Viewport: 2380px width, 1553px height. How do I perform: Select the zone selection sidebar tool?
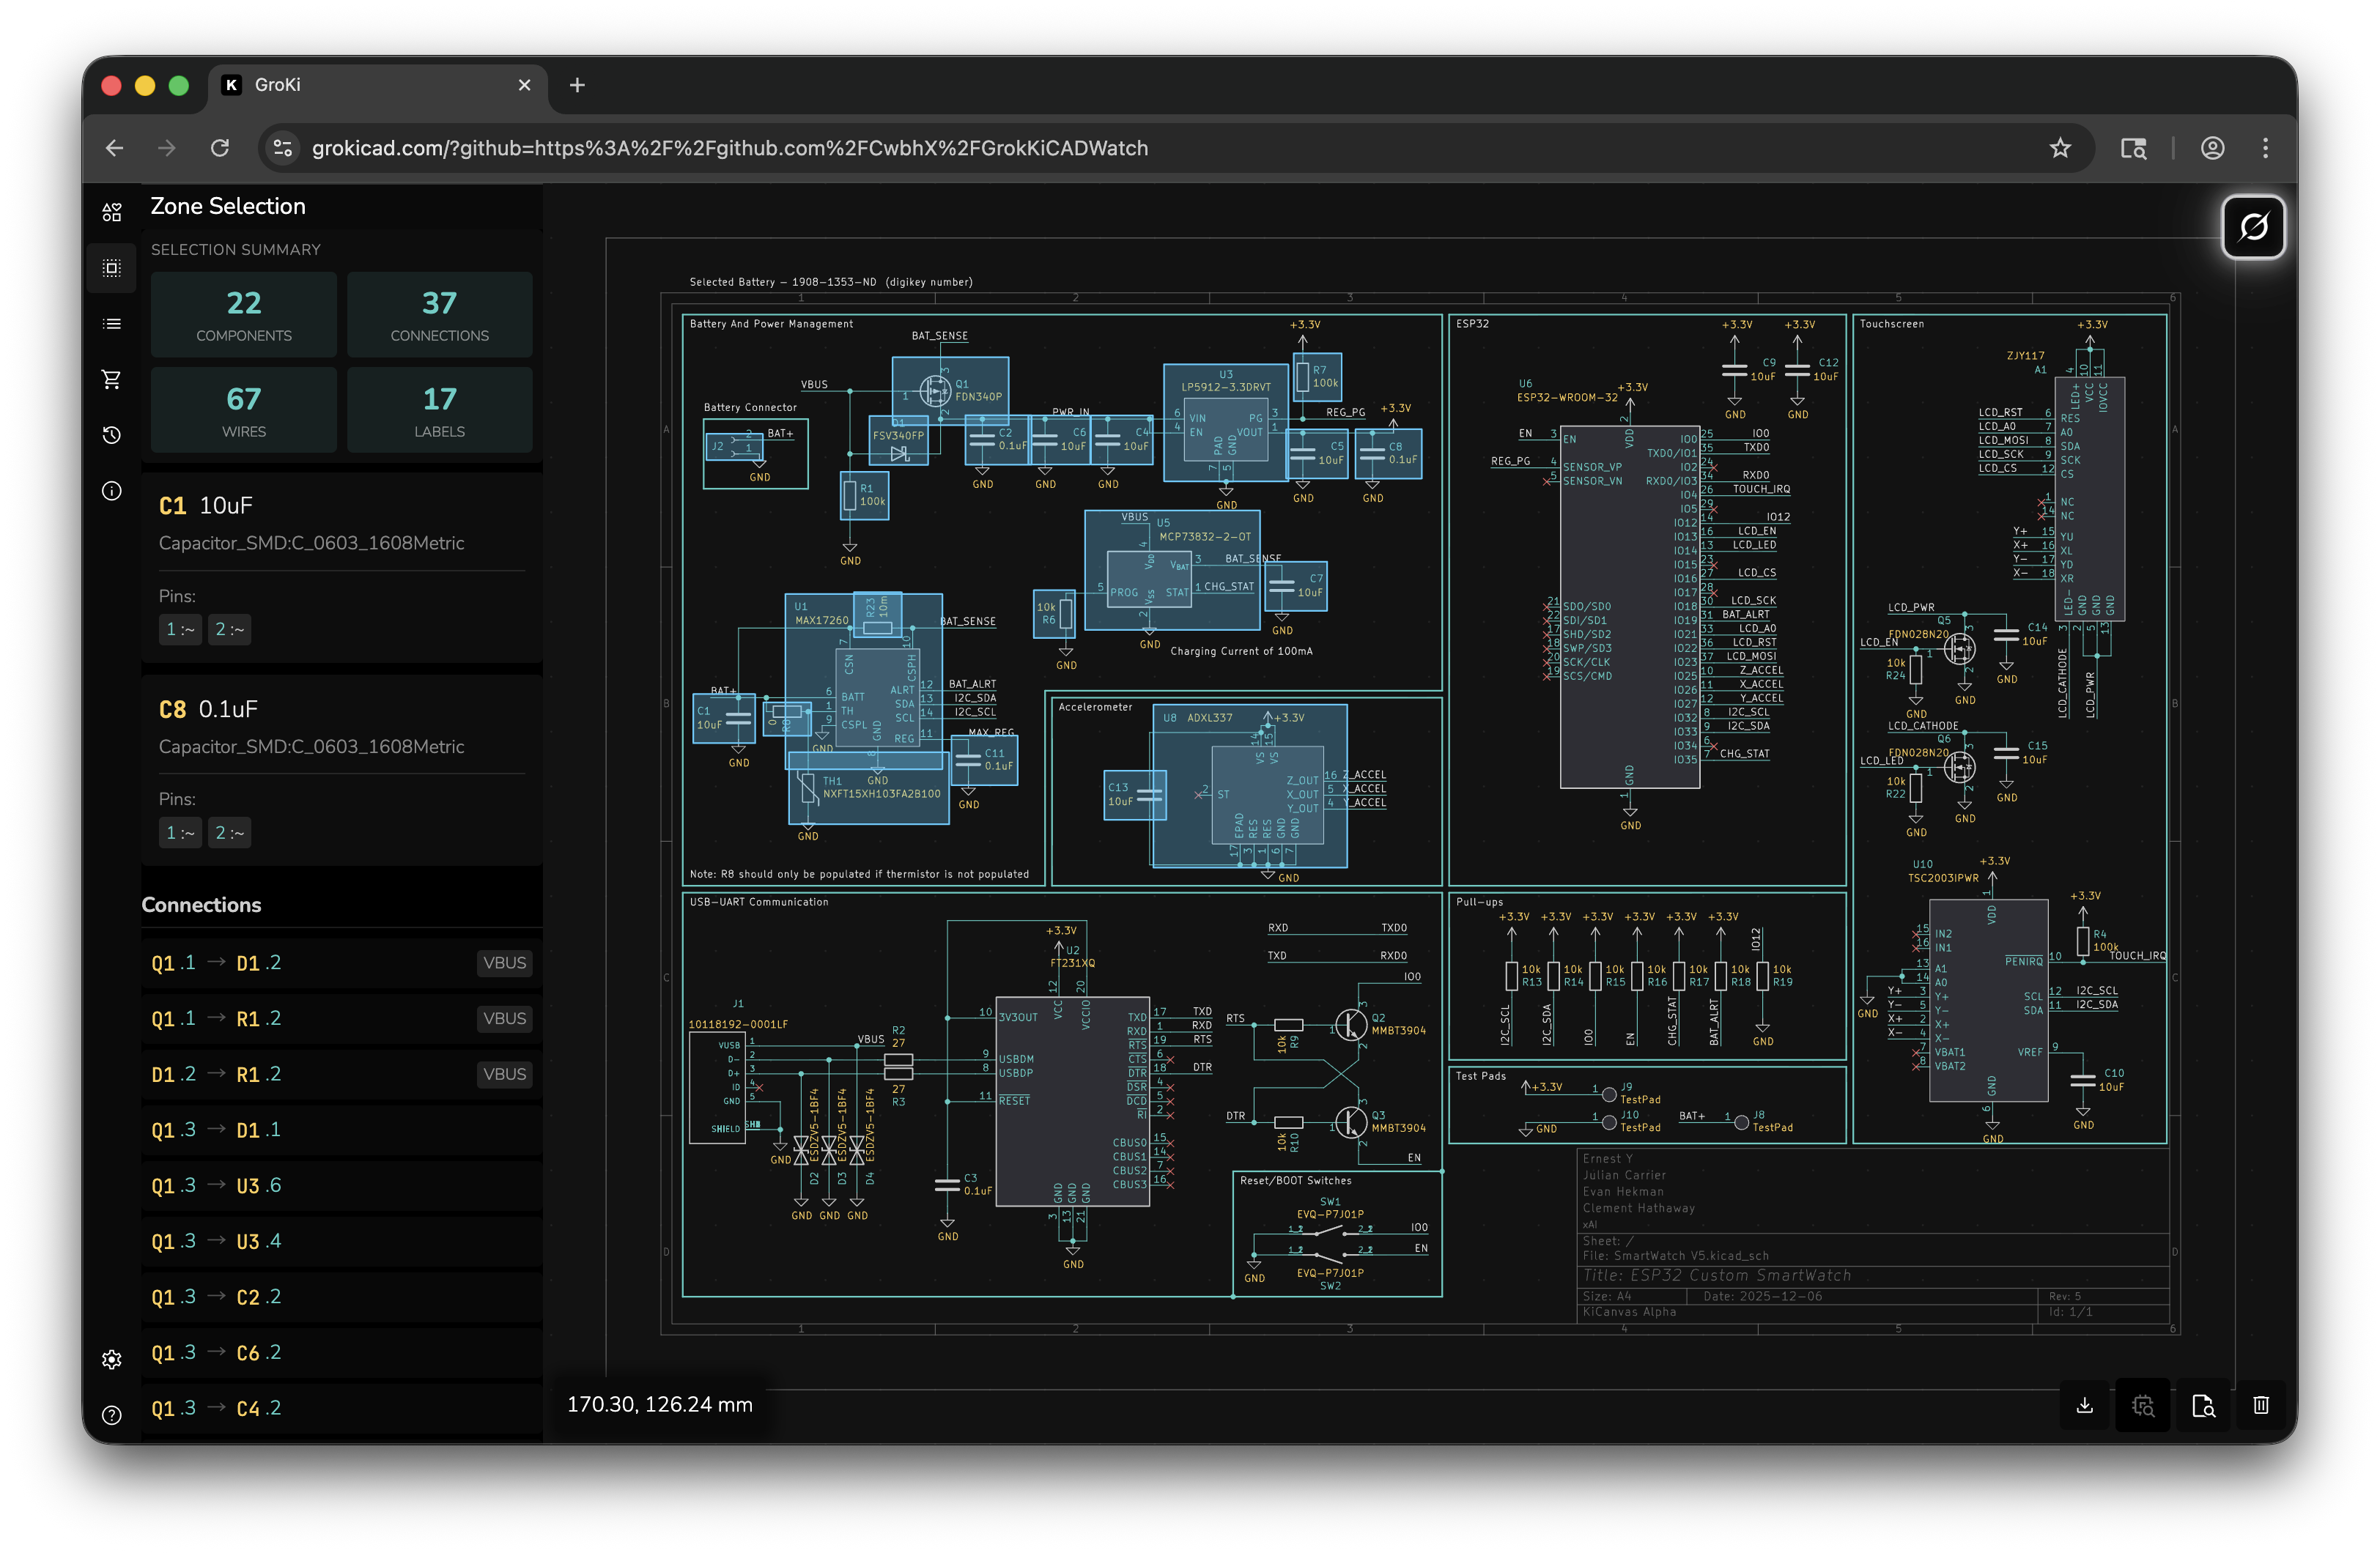click(112, 268)
